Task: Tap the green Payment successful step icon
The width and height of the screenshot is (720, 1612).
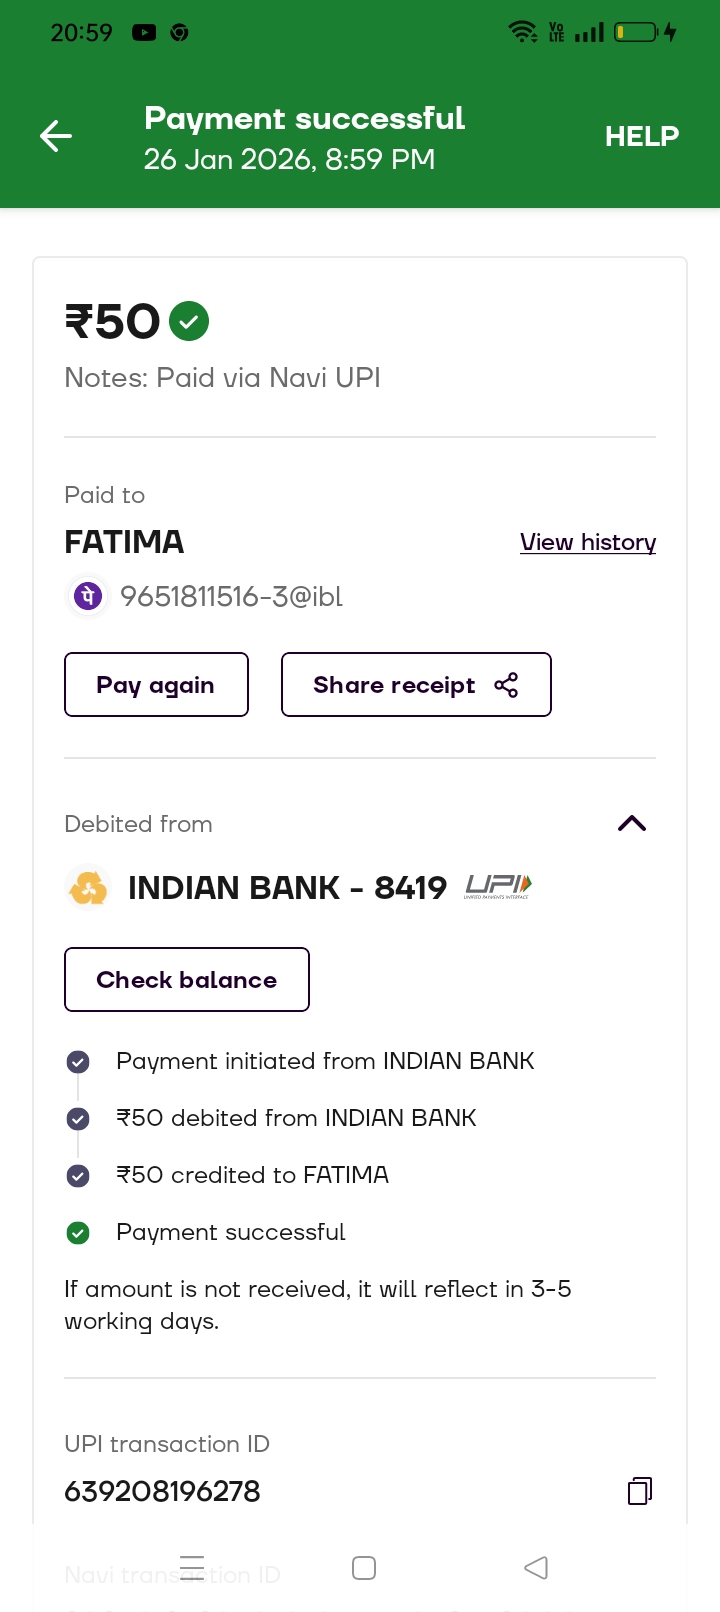Action: [78, 1233]
